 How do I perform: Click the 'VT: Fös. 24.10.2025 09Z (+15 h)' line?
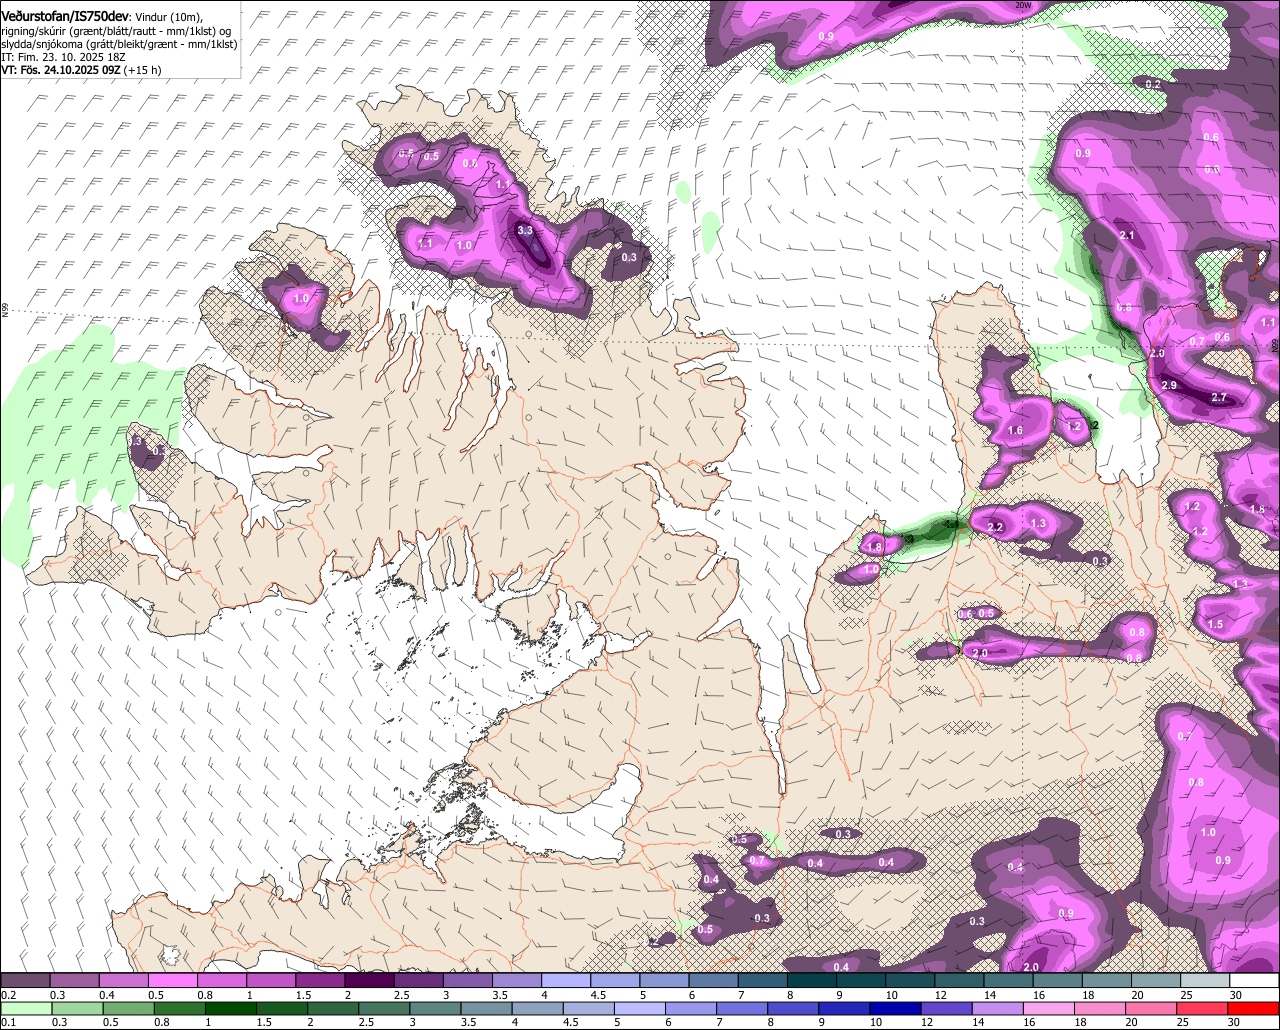coord(81,70)
